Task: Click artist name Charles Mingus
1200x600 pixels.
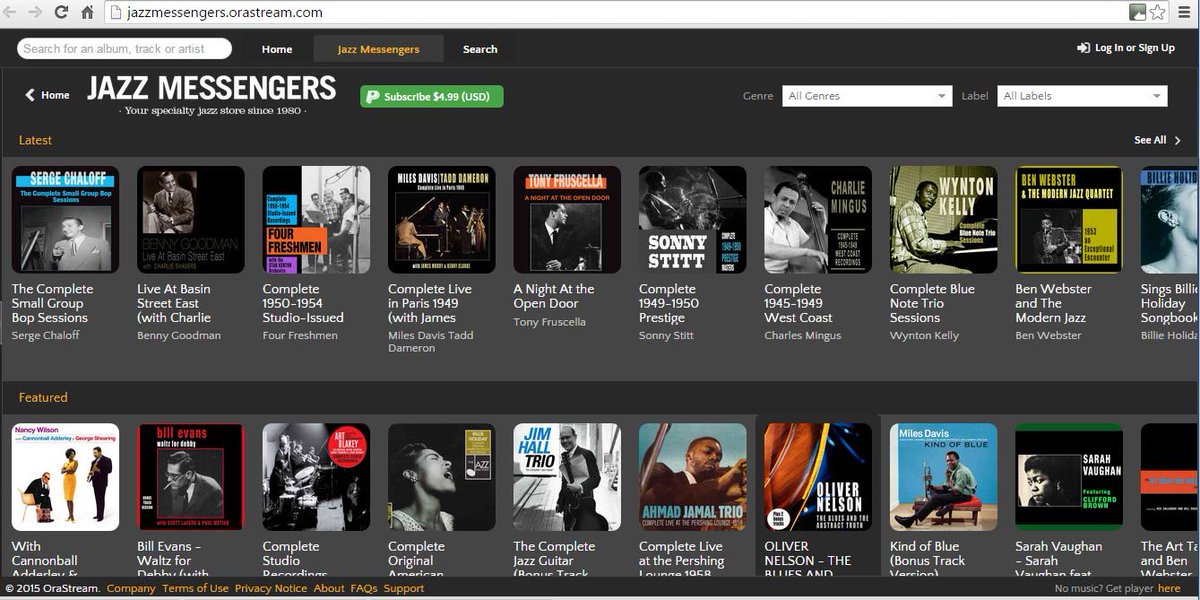Action: pos(803,336)
